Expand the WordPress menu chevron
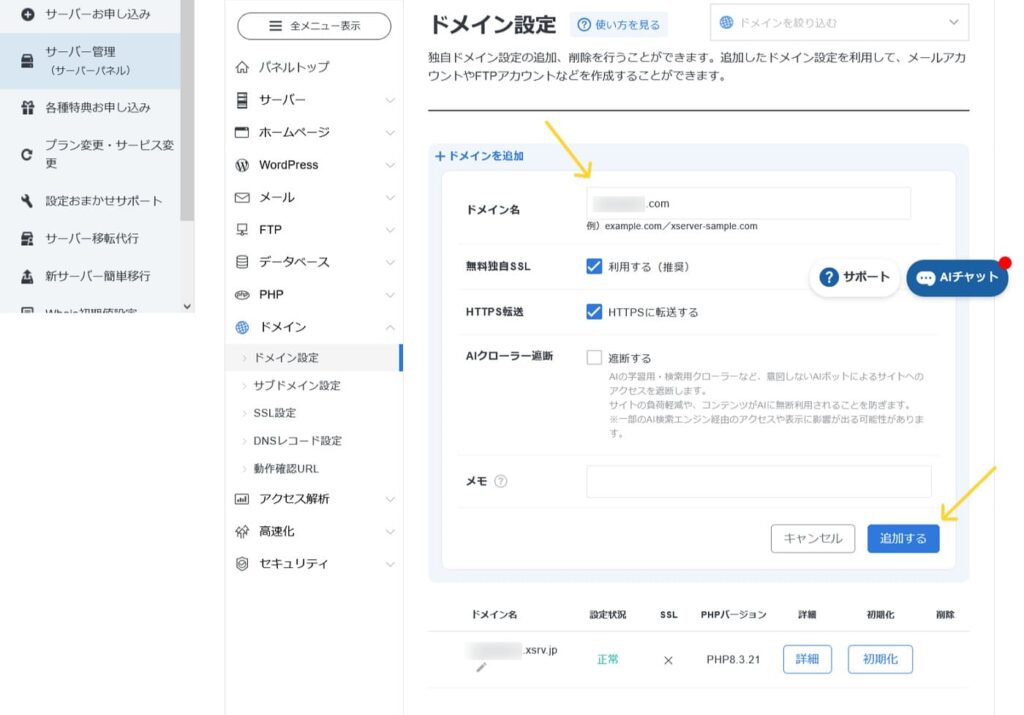 390,165
